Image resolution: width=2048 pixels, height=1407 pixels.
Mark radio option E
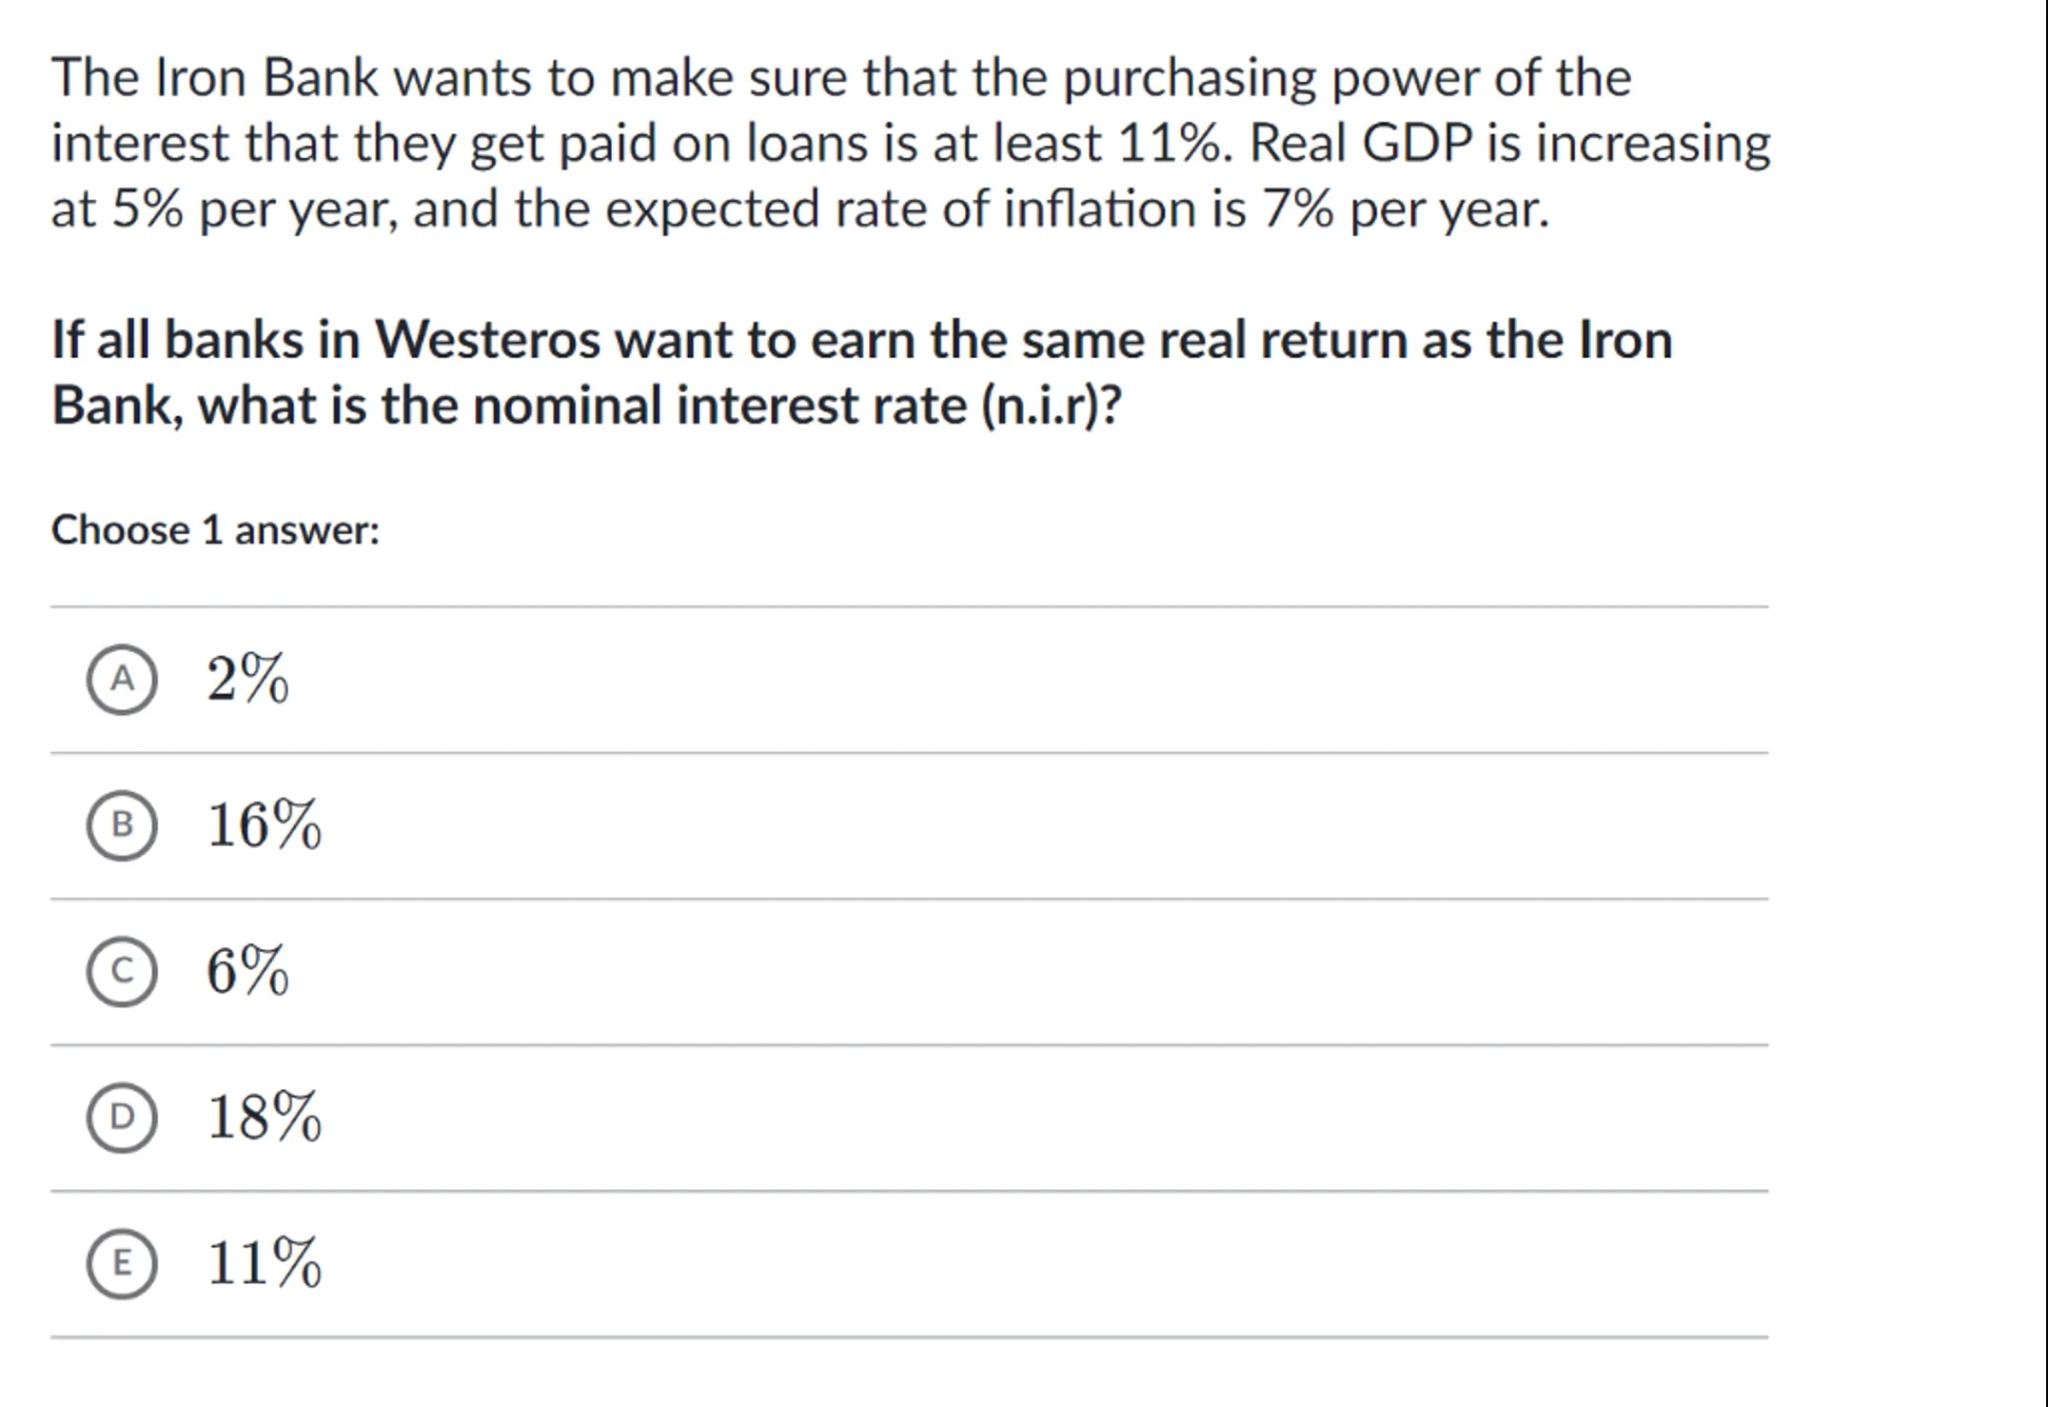121,1263
